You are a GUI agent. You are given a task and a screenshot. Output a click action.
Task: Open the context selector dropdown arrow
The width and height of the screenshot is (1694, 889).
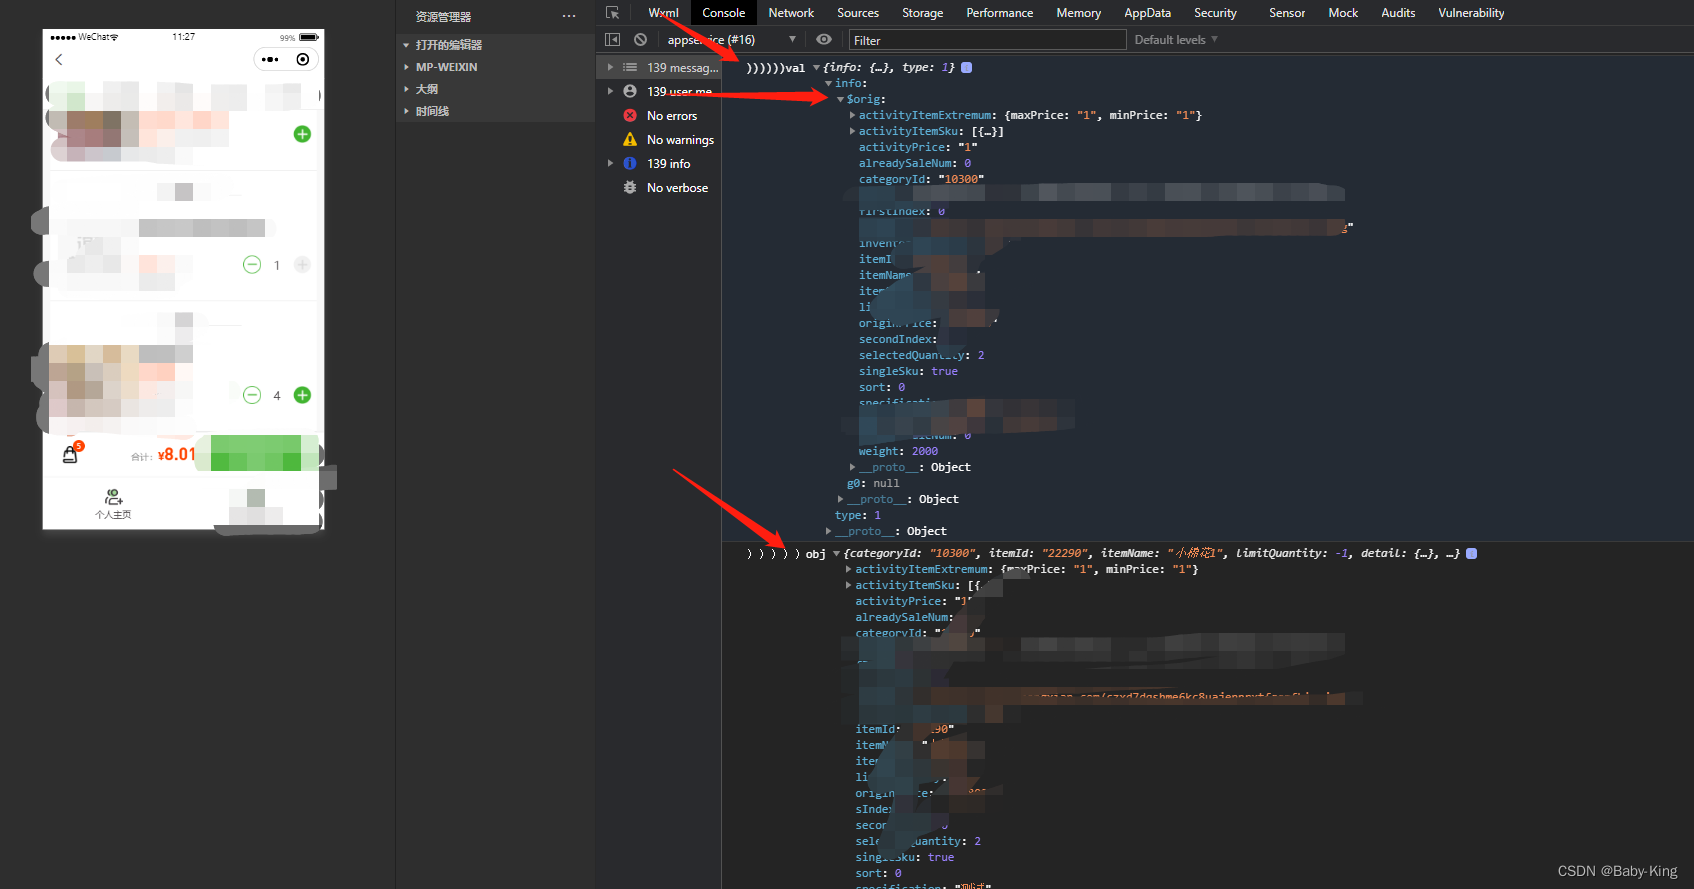[x=792, y=40]
